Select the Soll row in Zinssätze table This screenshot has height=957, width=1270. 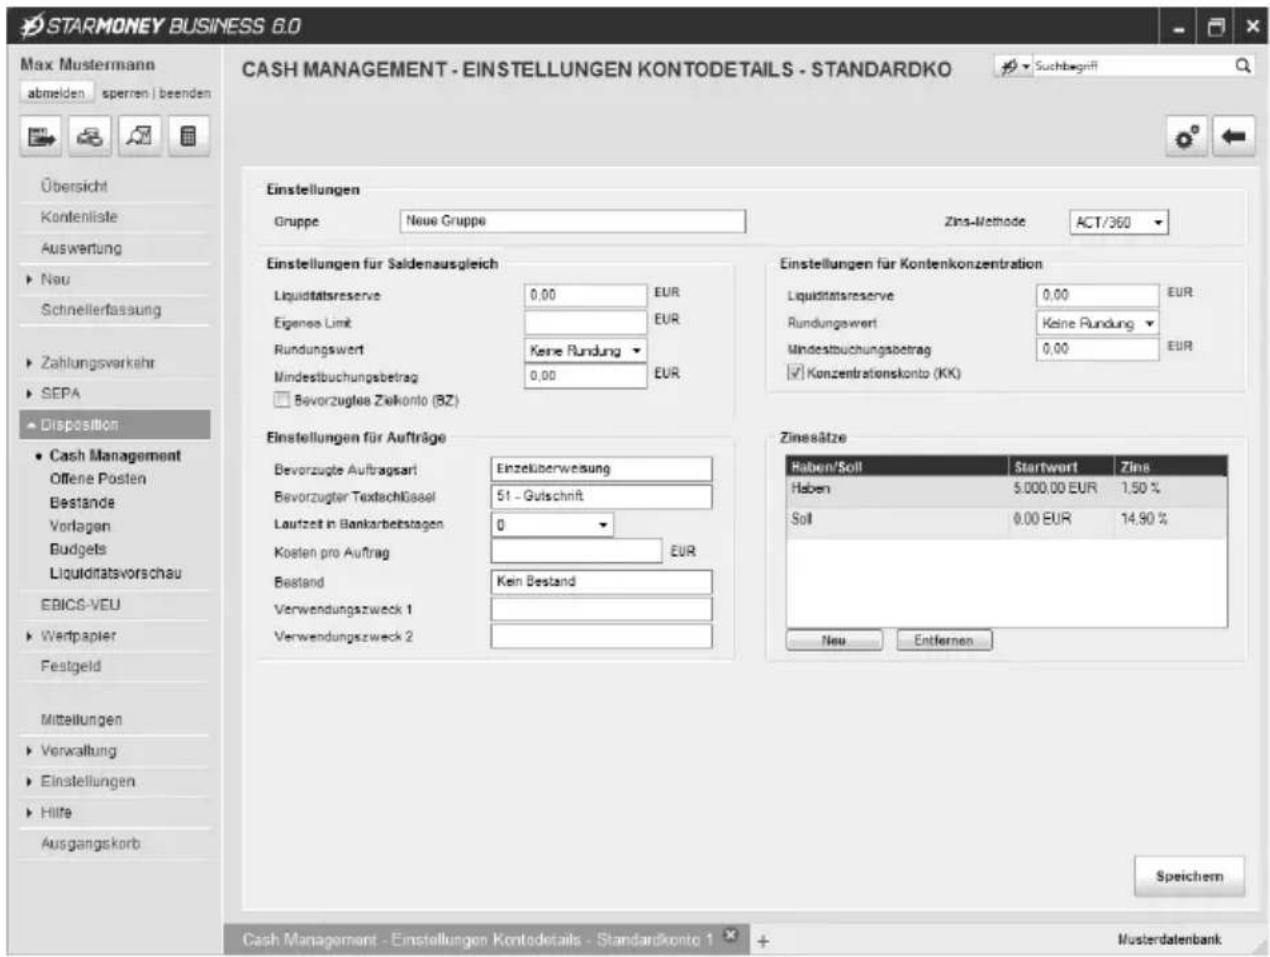1007,520
